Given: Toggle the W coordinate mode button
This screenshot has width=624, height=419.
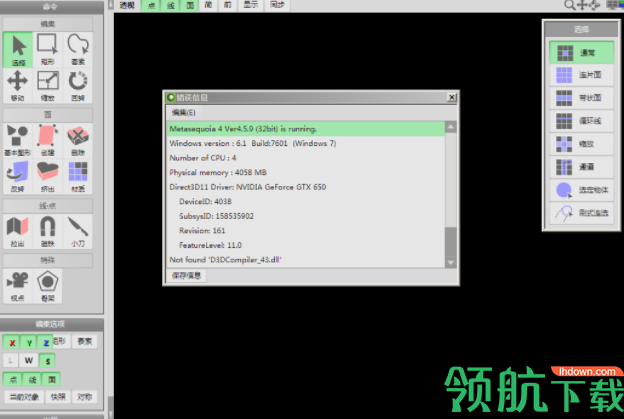Looking at the screenshot, I should tap(29, 361).
